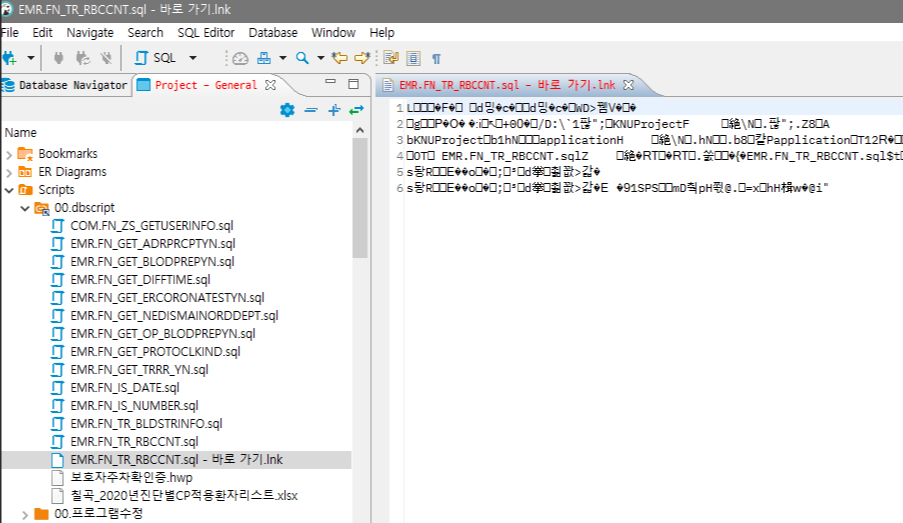Open the File menu
Image resolution: width=903 pixels, height=523 pixels.
(10, 33)
